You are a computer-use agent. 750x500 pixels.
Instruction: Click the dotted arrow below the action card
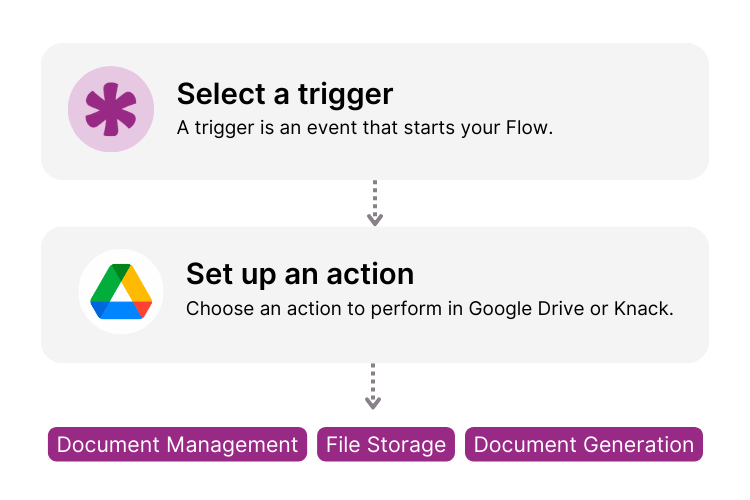pos(373,386)
